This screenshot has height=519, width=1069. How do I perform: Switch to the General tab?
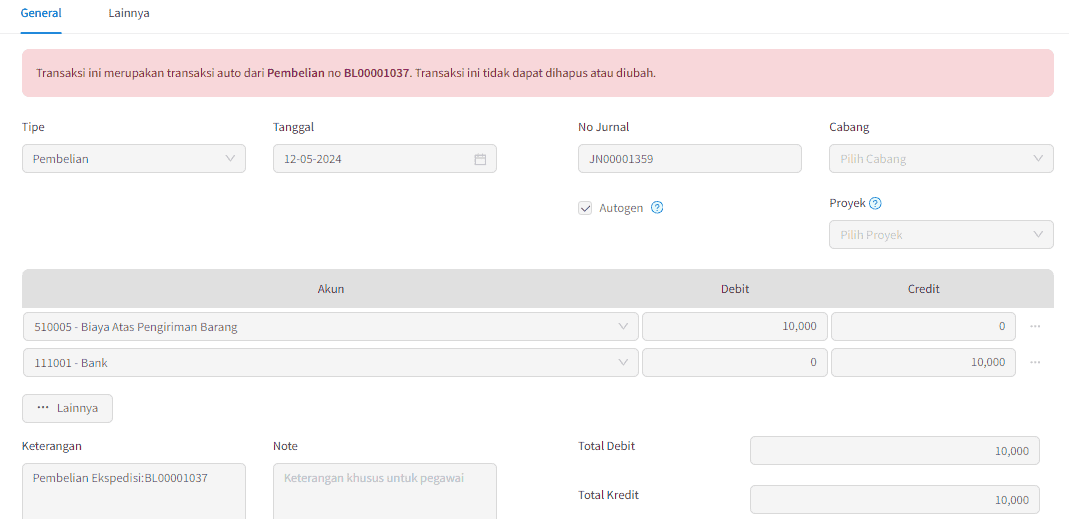click(x=41, y=13)
